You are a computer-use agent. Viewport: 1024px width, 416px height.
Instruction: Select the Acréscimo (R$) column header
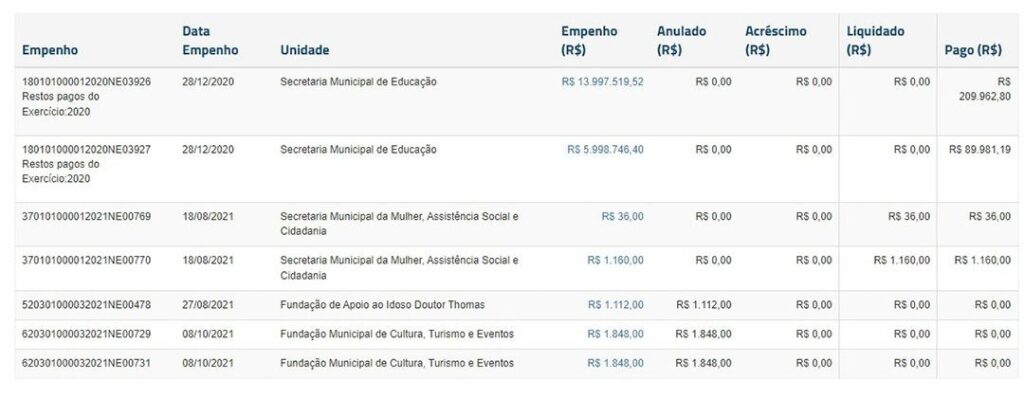click(x=775, y=40)
